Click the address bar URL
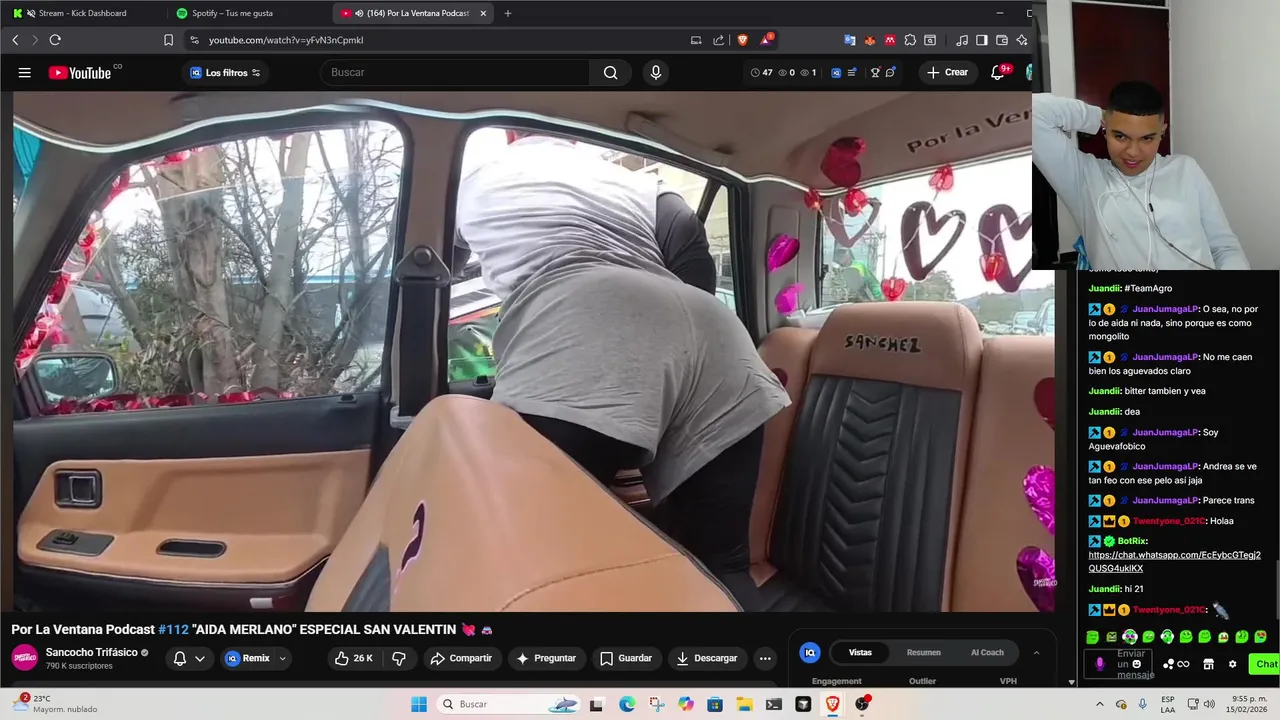This screenshot has height=720, width=1280. click(286, 40)
